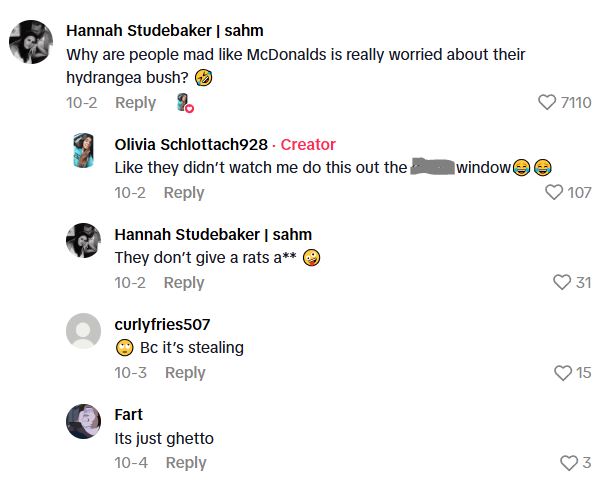615x487 pixels.
Task: Reply to the hydrangea bush comment
Action: tap(135, 103)
